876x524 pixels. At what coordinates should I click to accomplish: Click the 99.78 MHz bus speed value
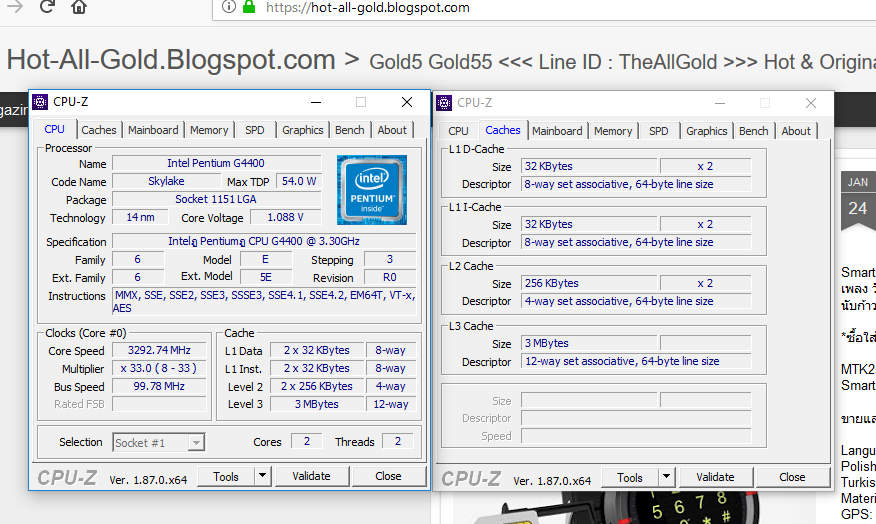click(x=159, y=386)
